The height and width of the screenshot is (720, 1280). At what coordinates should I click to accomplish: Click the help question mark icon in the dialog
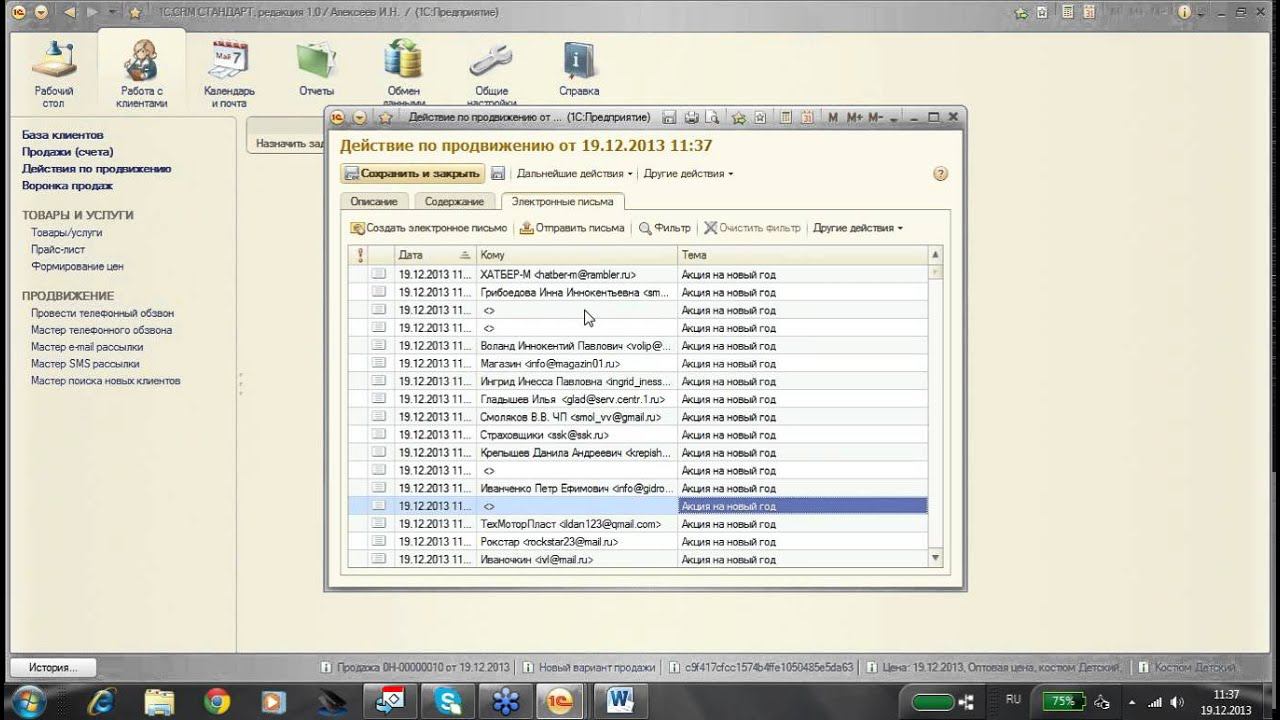click(940, 173)
